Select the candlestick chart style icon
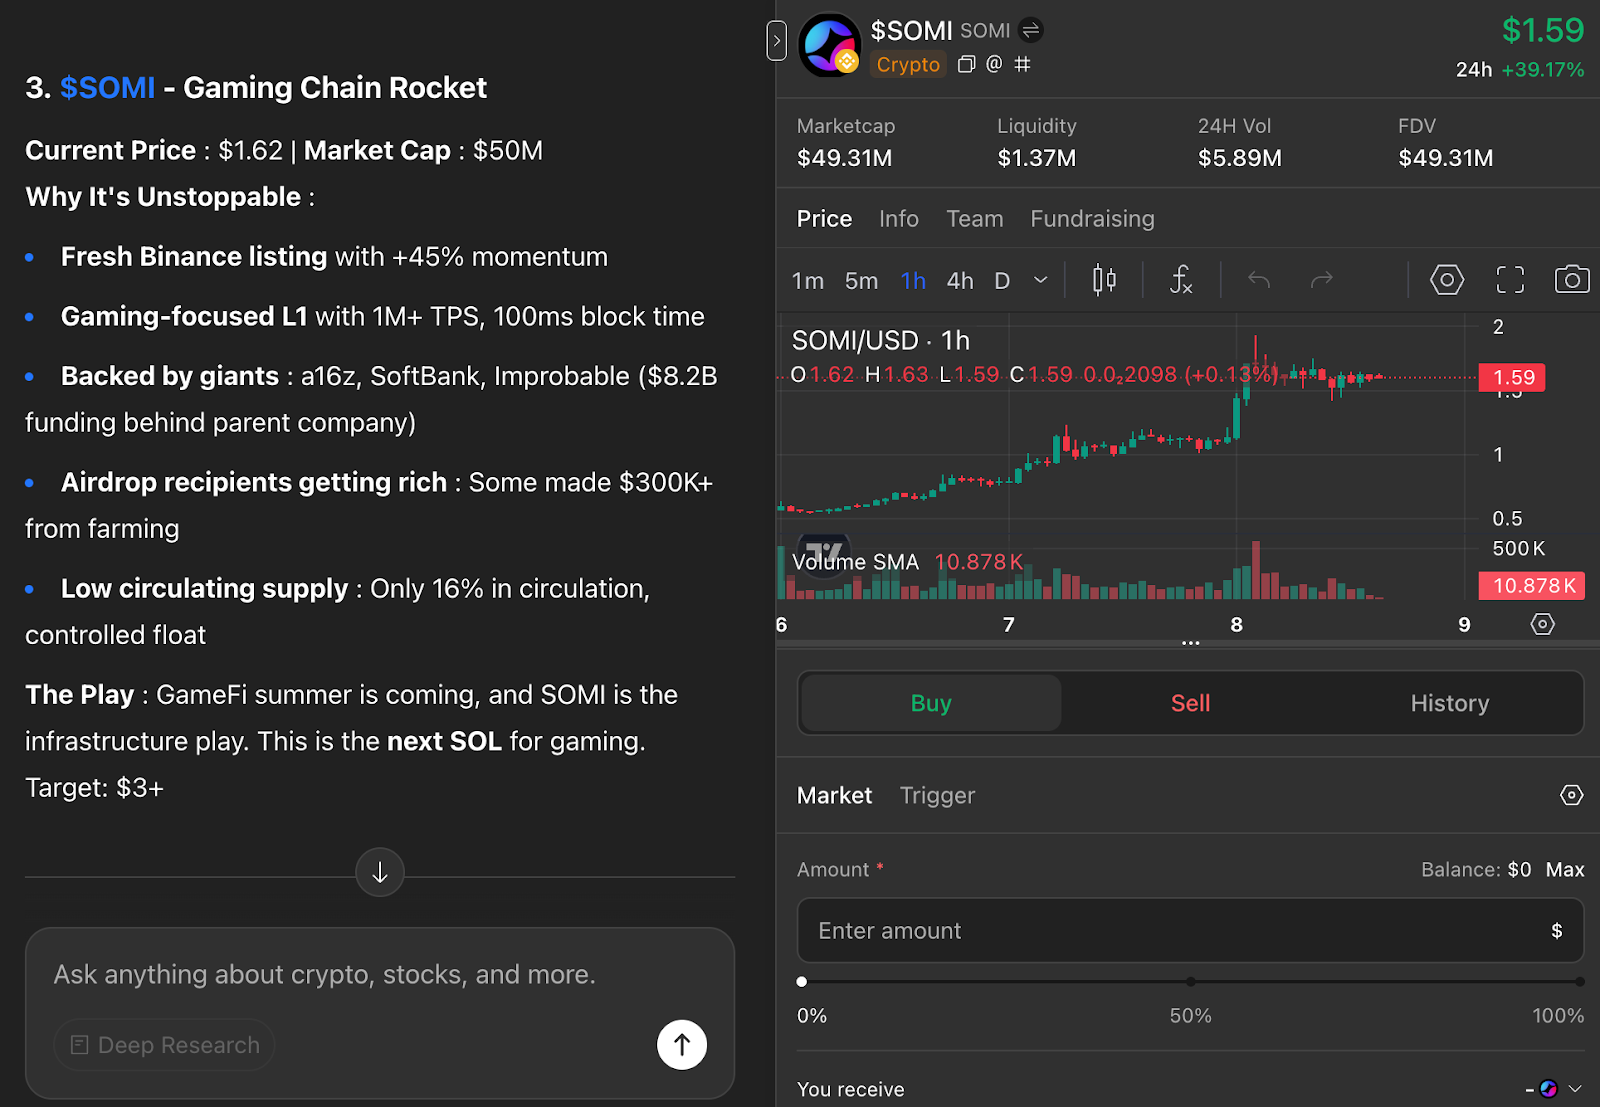 1104,280
